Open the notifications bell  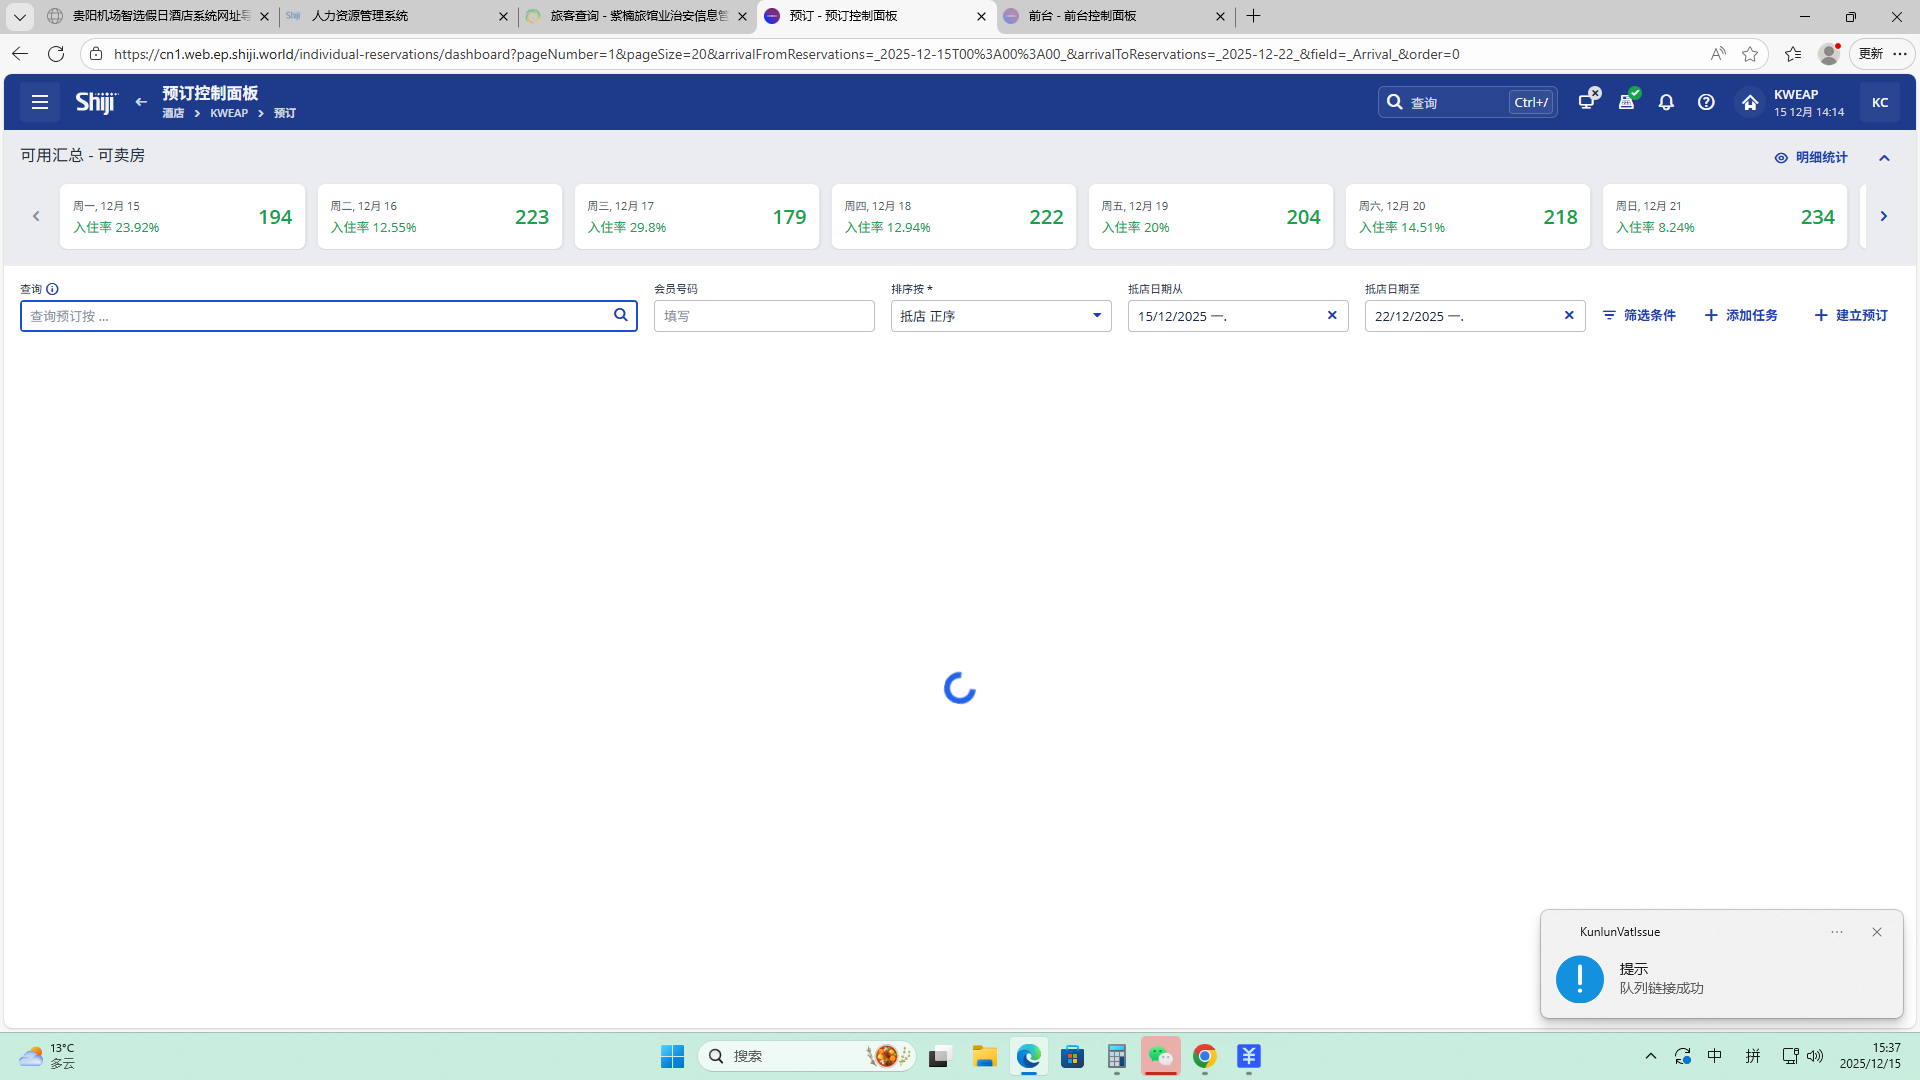click(1666, 102)
